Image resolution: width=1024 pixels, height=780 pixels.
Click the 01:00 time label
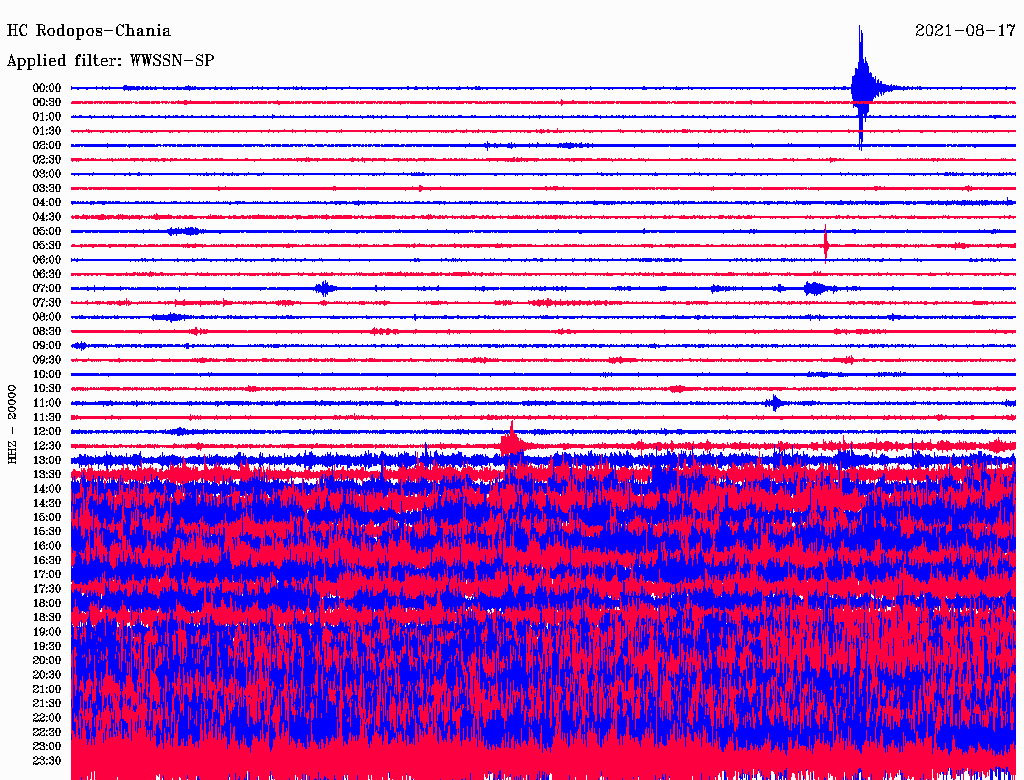click(47, 116)
